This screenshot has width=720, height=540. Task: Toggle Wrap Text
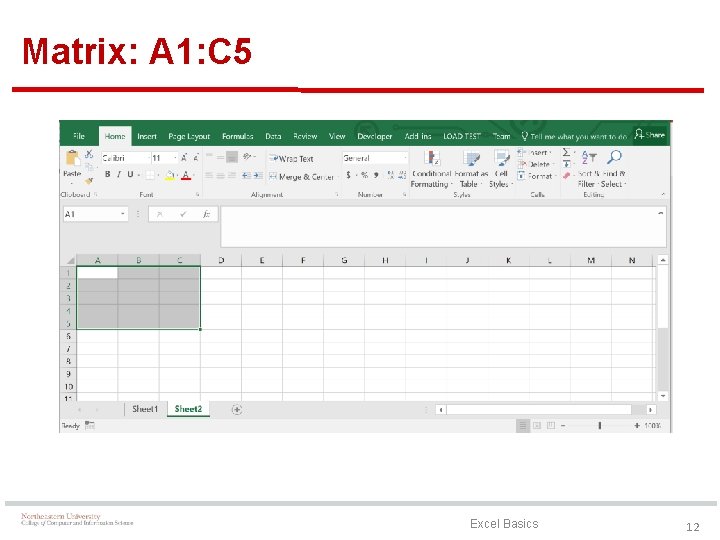point(291,159)
